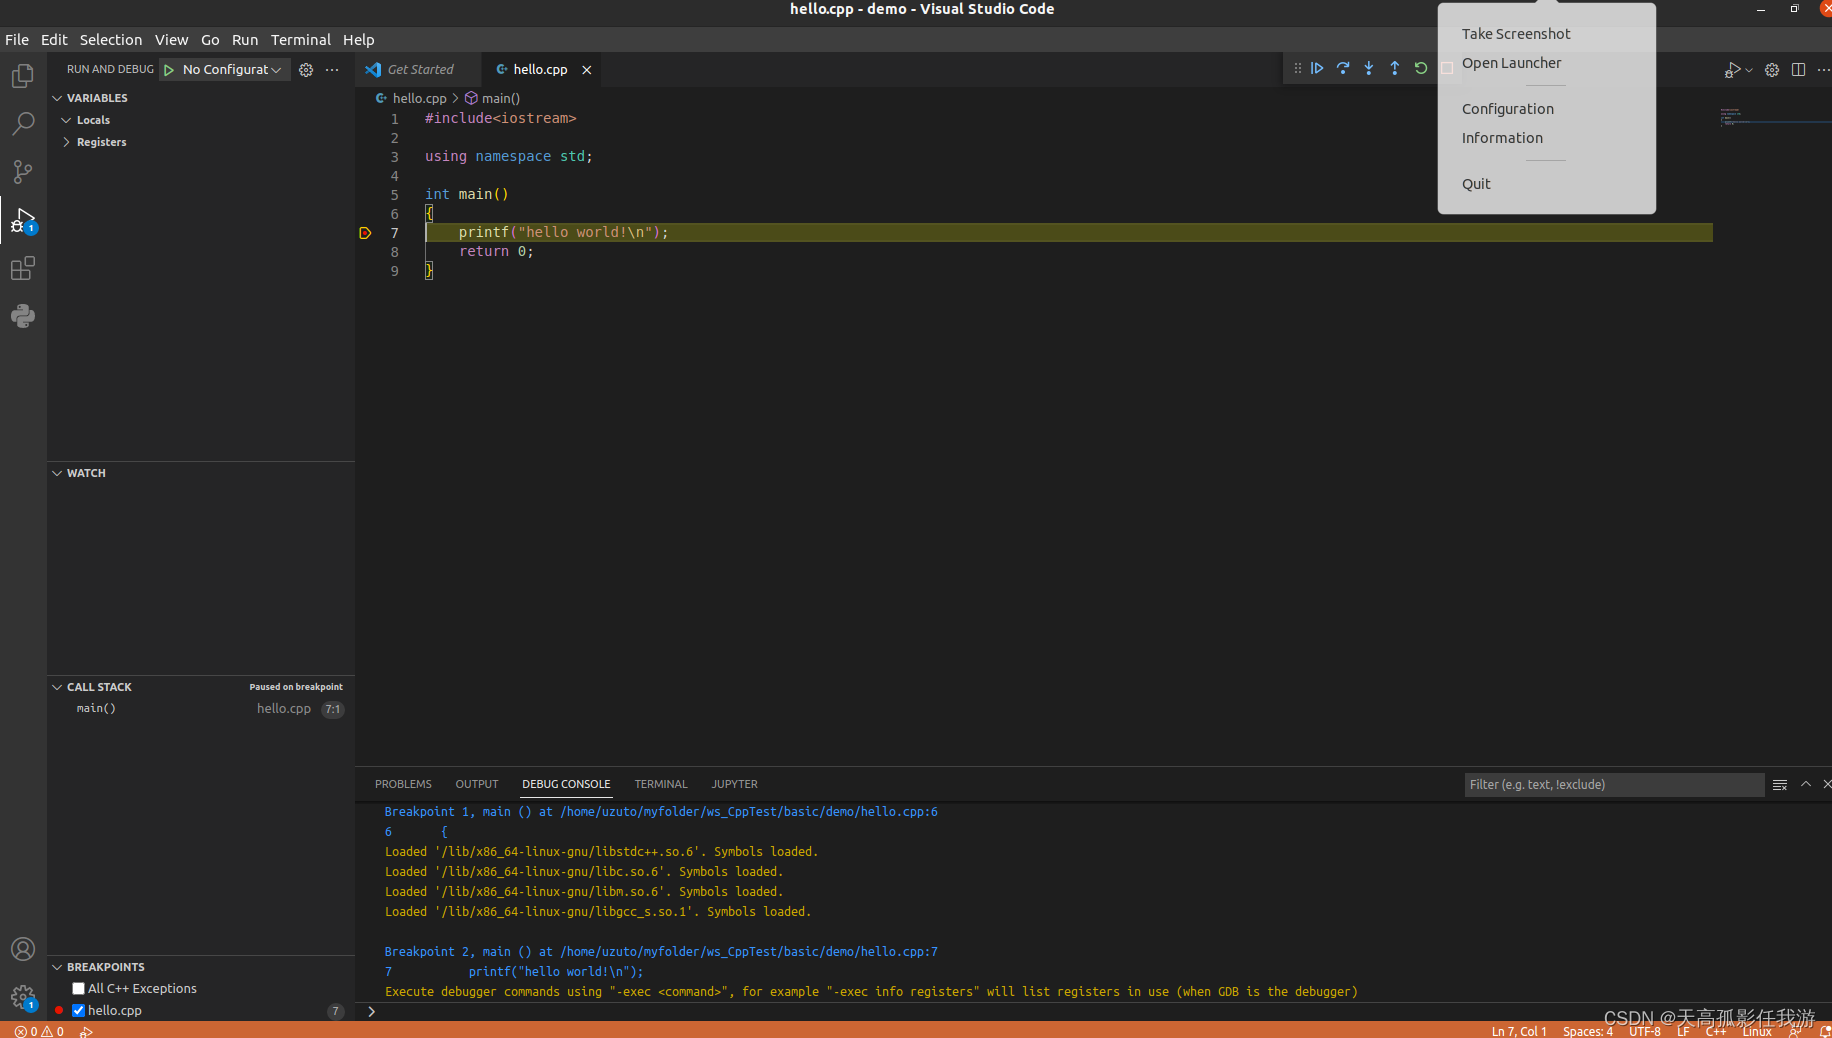Viewport: 1832px width, 1038px height.
Task: Open the Accounts icon in activity bar
Action: 22,949
